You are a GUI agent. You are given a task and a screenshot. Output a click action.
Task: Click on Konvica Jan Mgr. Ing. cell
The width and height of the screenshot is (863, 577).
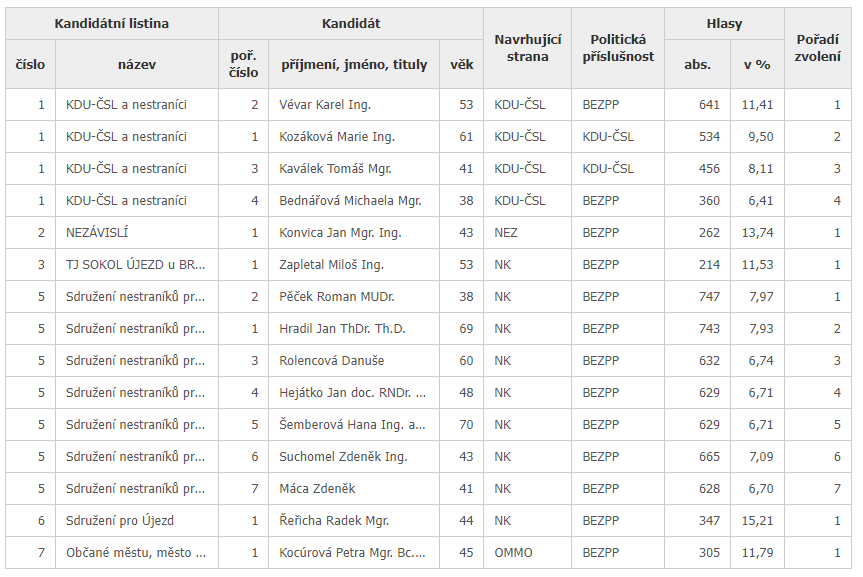click(340, 232)
